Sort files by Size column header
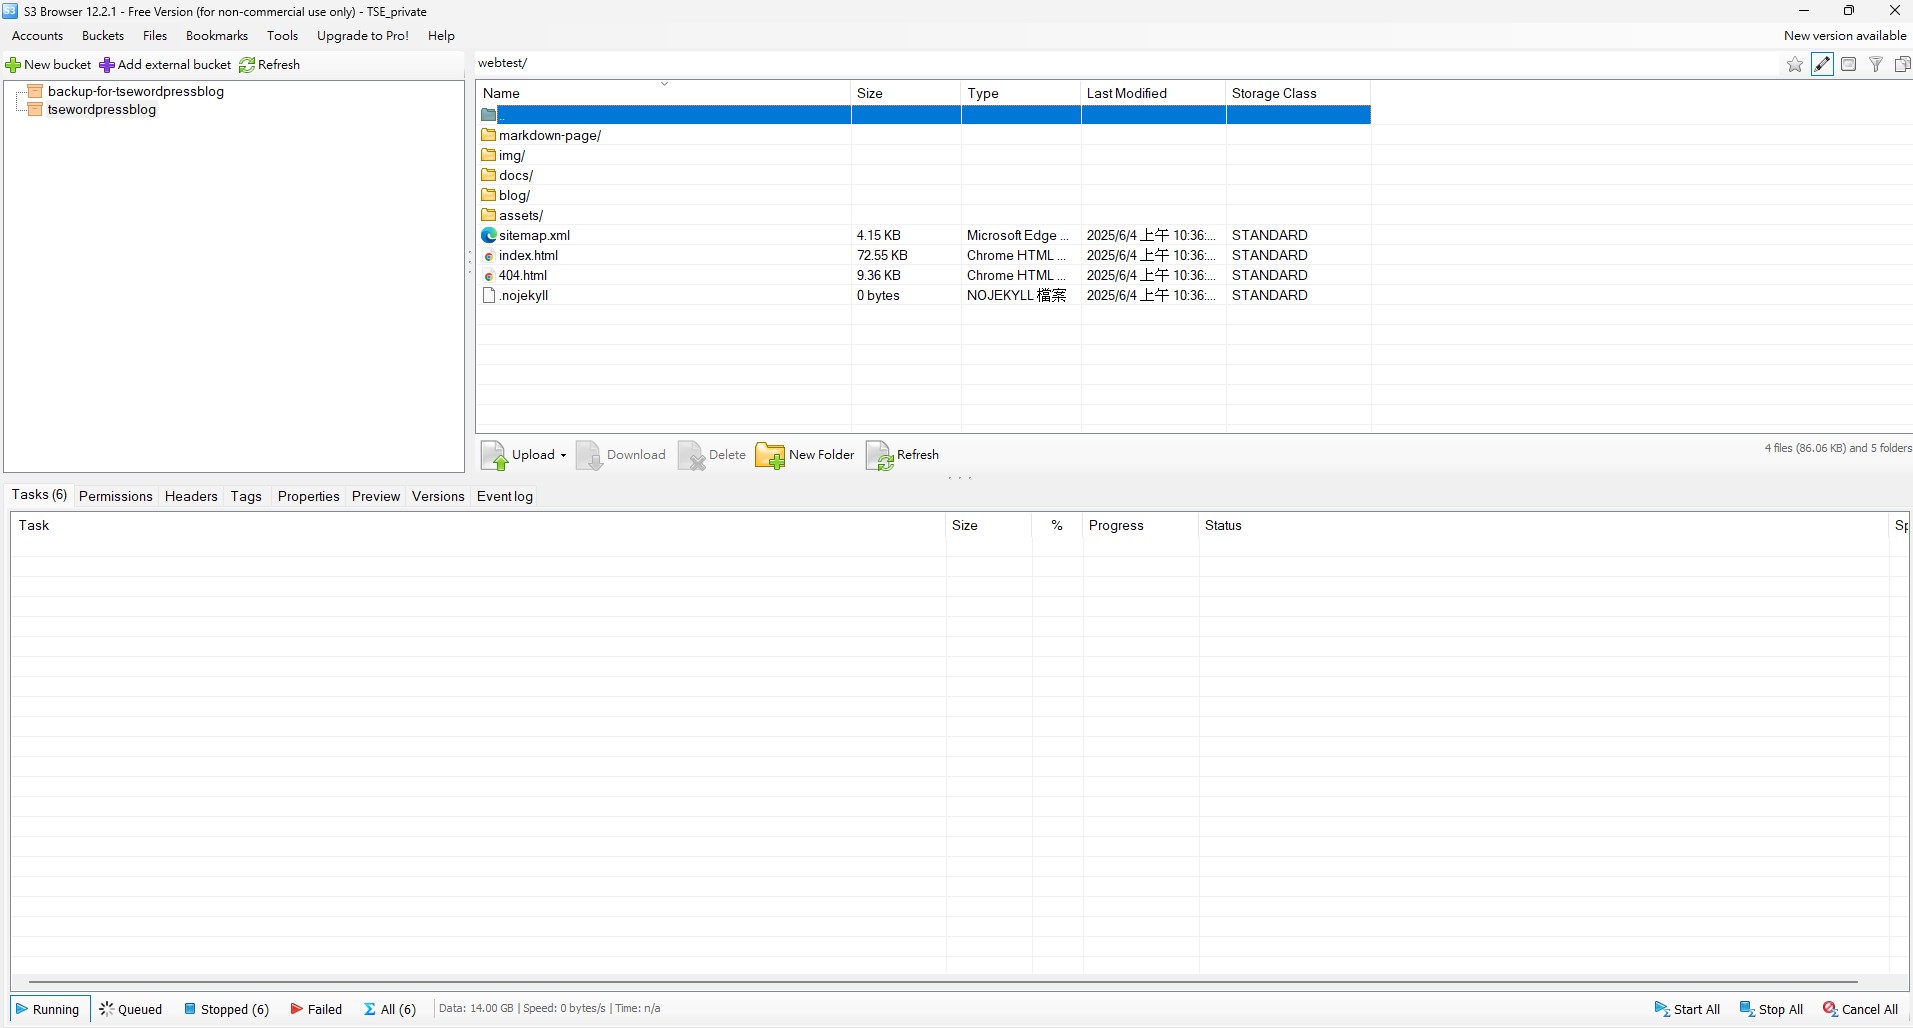This screenshot has width=1913, height=1028. tap(906, 93)
